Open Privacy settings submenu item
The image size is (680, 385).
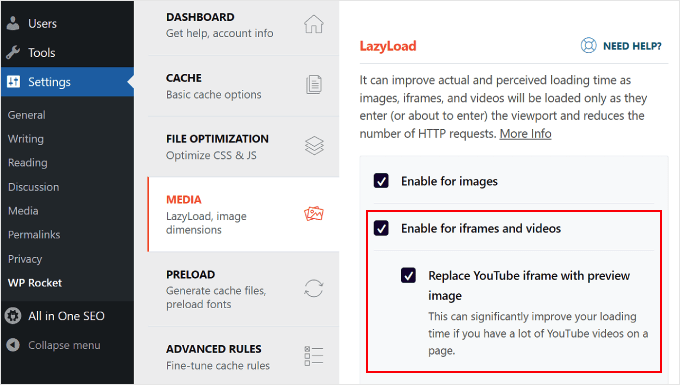25,259
